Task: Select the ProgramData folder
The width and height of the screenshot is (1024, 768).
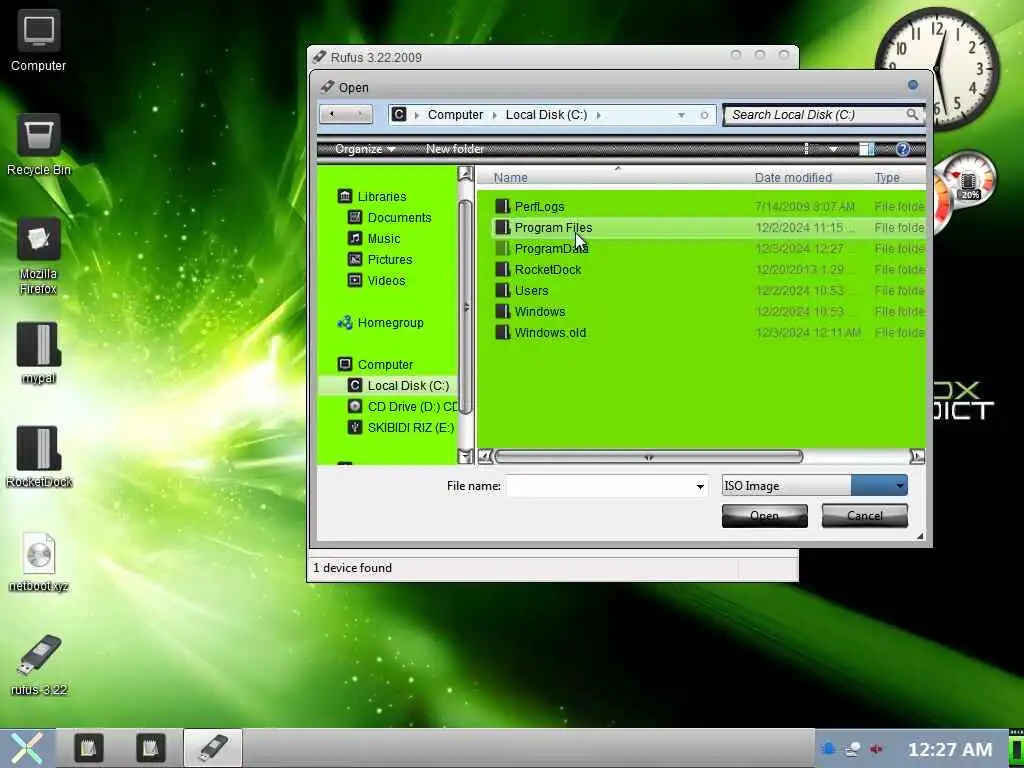Action: tap(541, 248)
